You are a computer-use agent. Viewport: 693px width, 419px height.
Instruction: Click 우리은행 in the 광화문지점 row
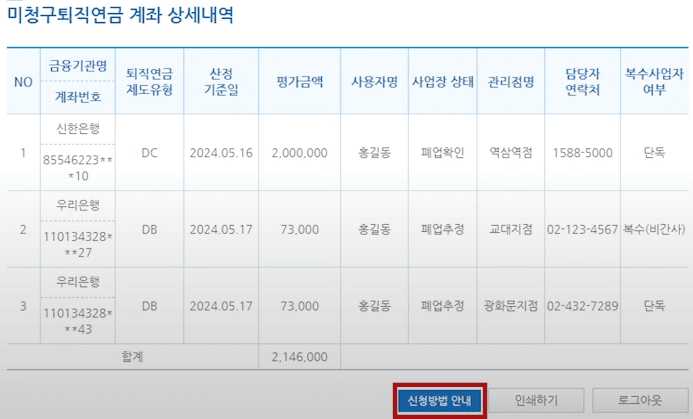tap(78, 282)
